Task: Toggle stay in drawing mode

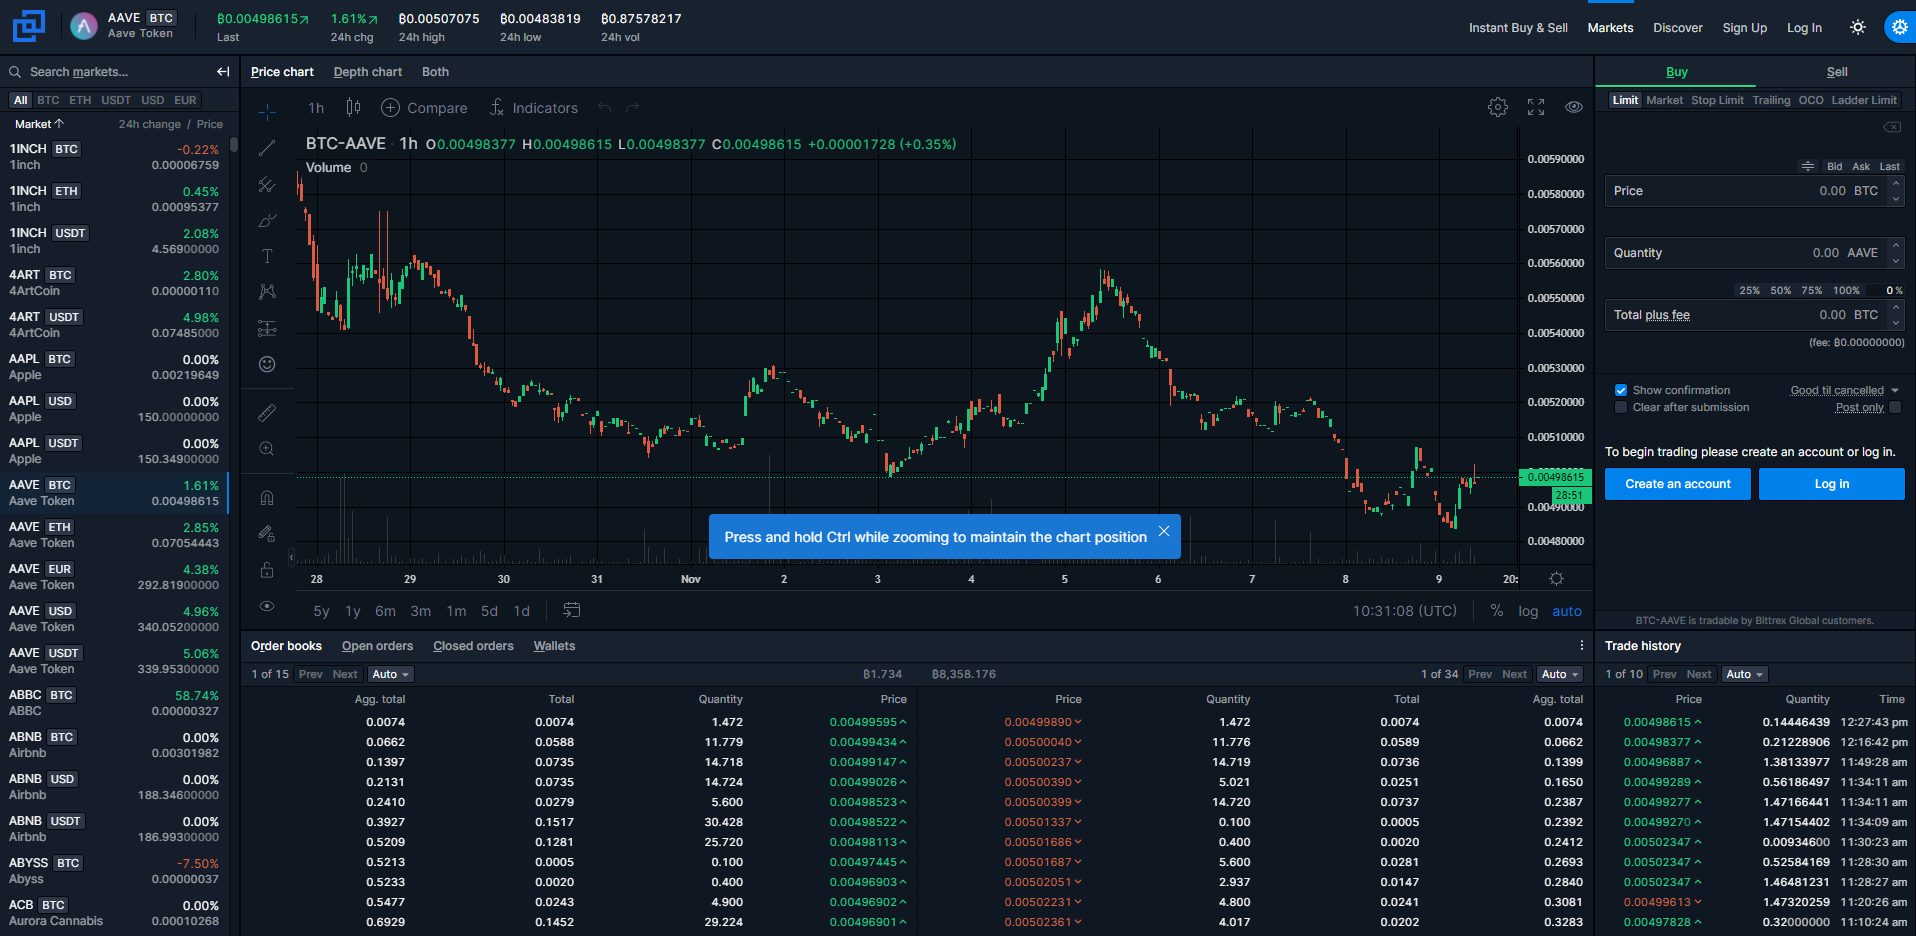Action: pos(267,533)
